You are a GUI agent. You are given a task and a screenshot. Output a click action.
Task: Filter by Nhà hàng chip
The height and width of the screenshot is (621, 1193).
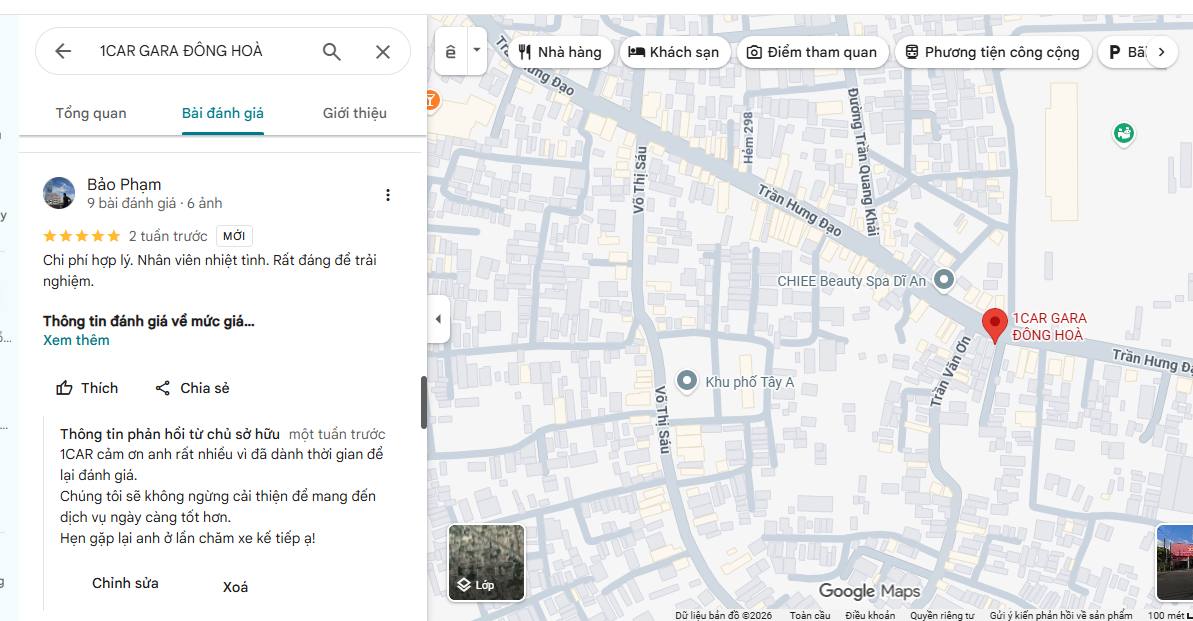560,52
